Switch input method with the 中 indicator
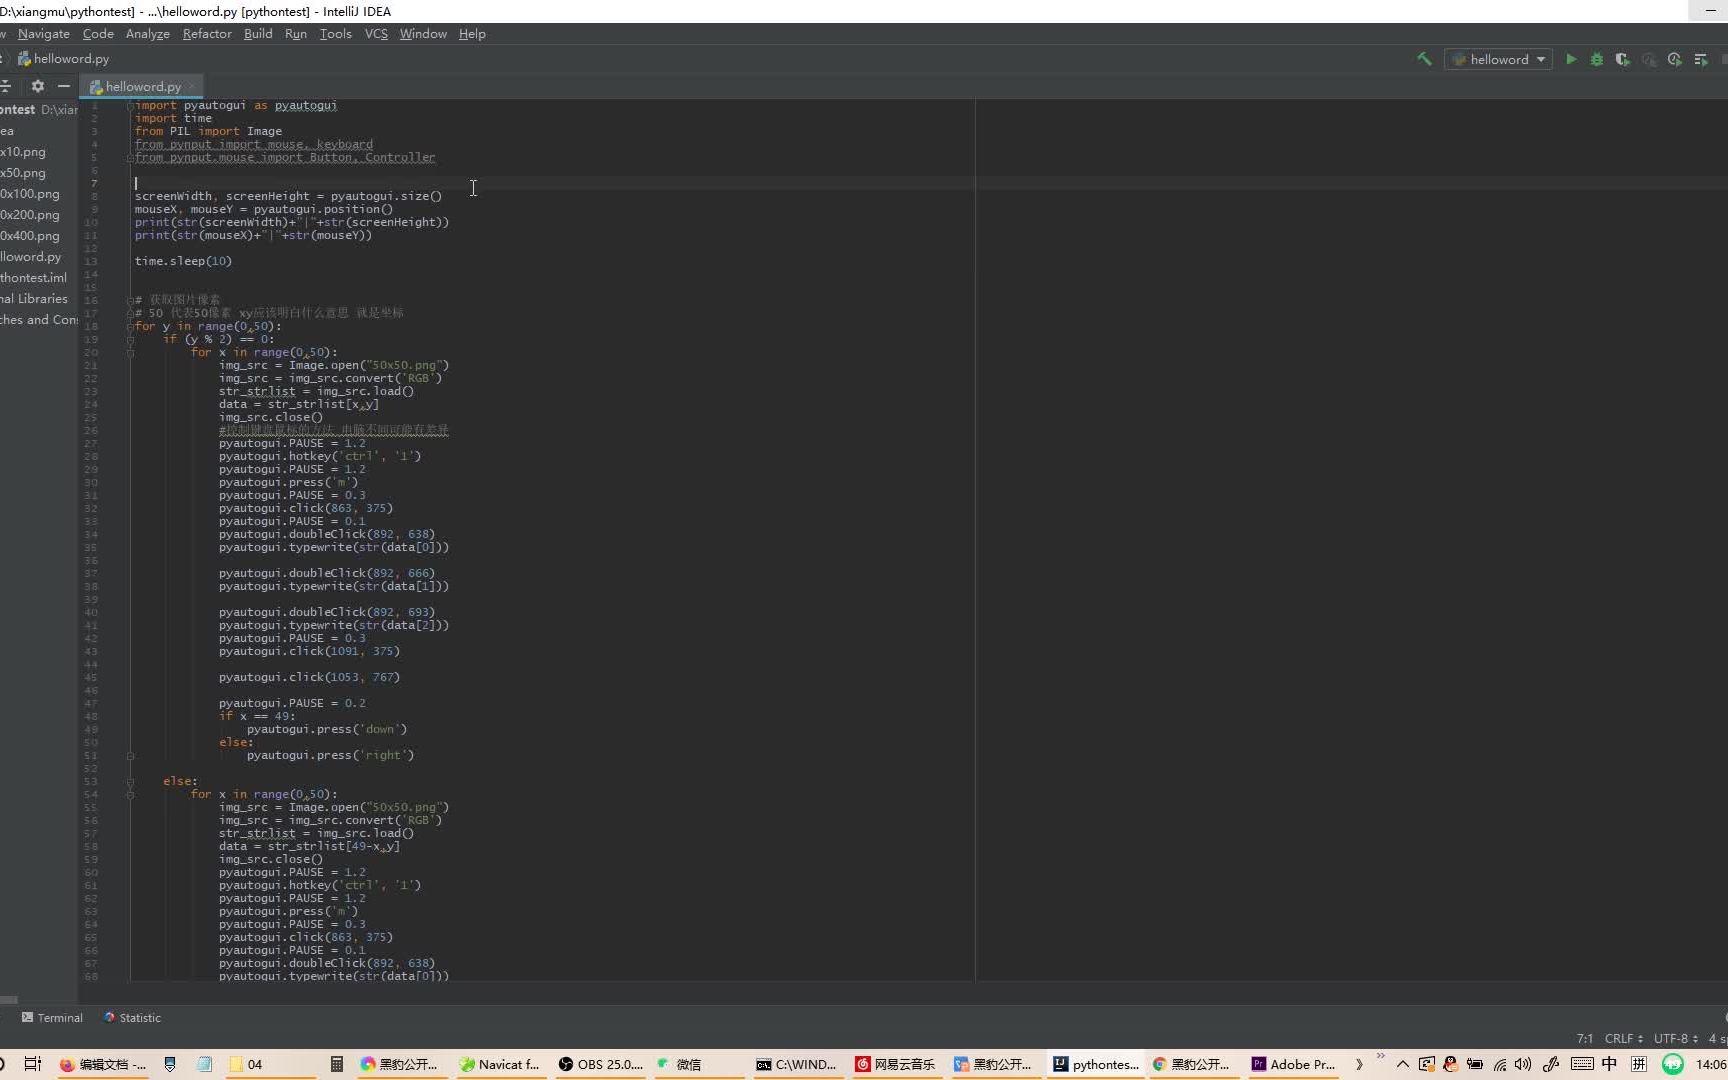 (x=1610, y=1064)
